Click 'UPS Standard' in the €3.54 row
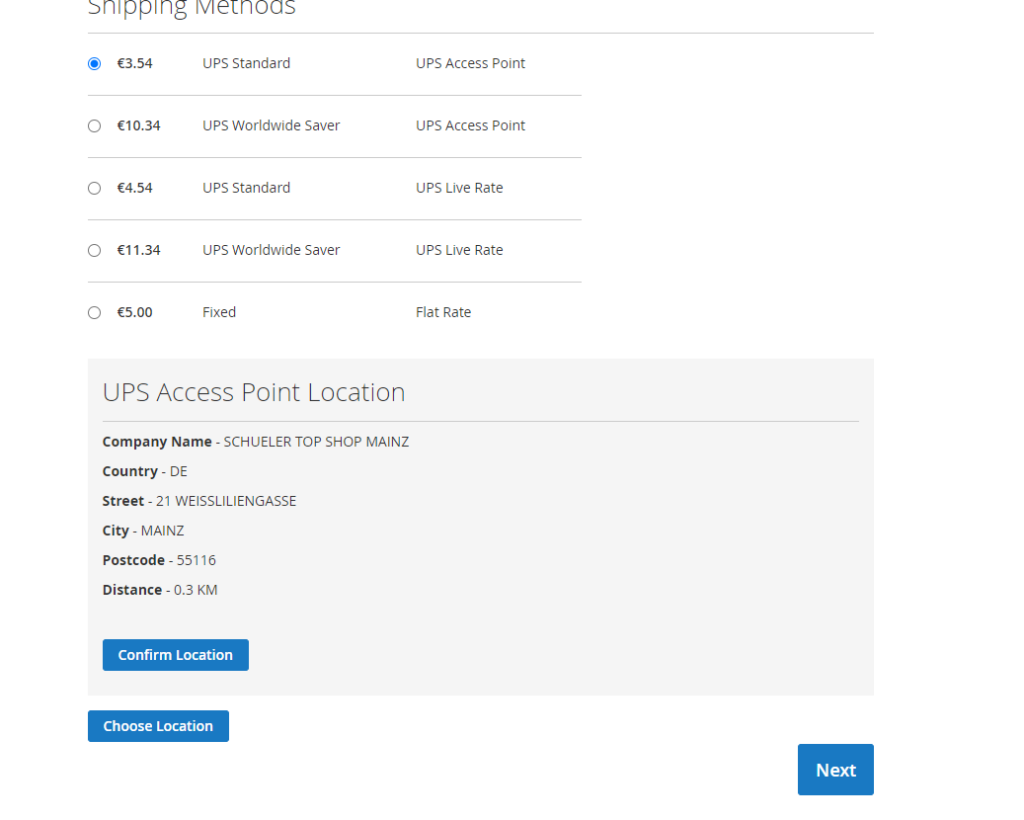Screen dimensions: 1024x820 (x=247, y=63)
